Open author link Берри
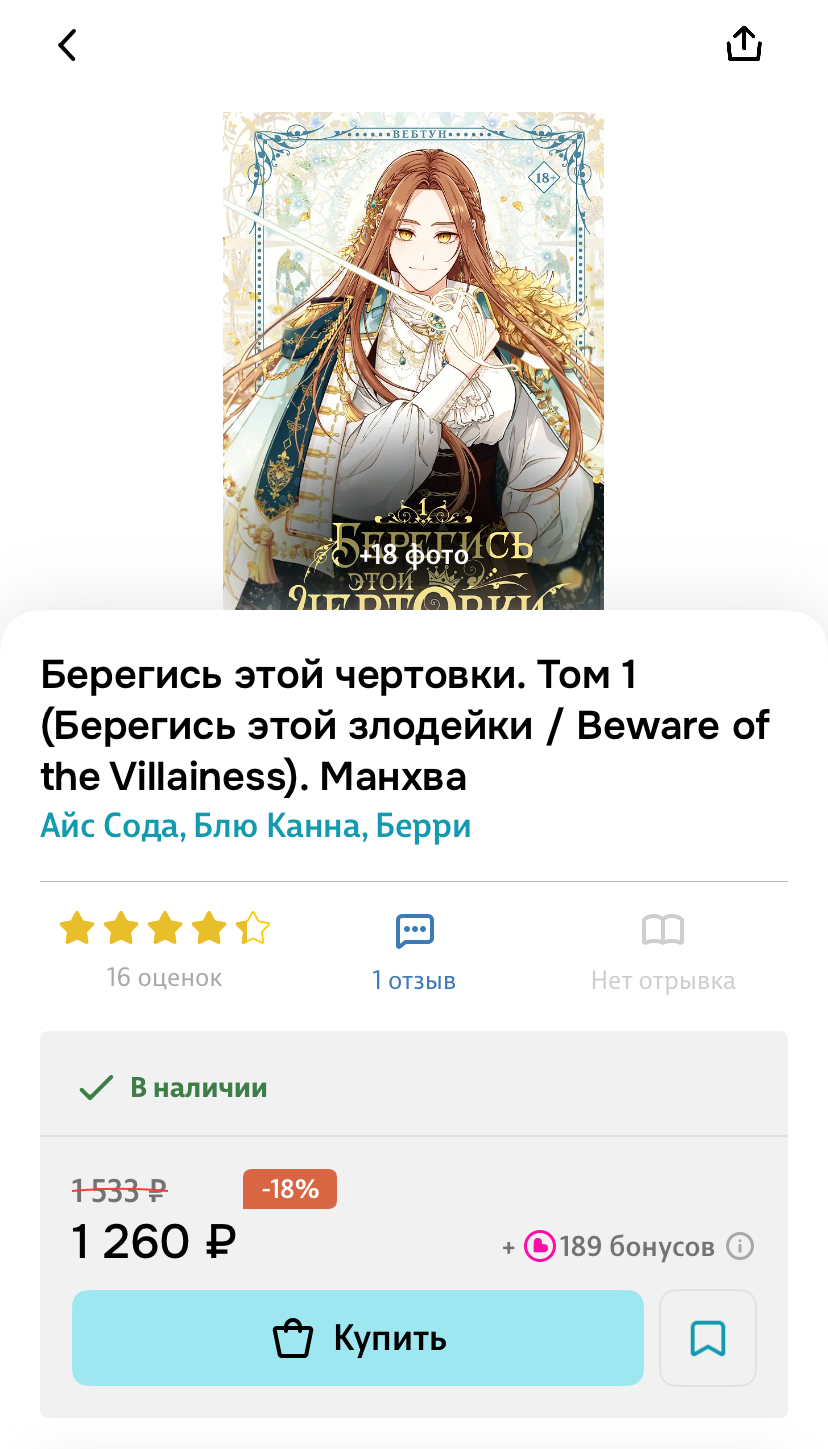Image resolution: width=828 pixels, height=1449 pixels. point(424,827)
